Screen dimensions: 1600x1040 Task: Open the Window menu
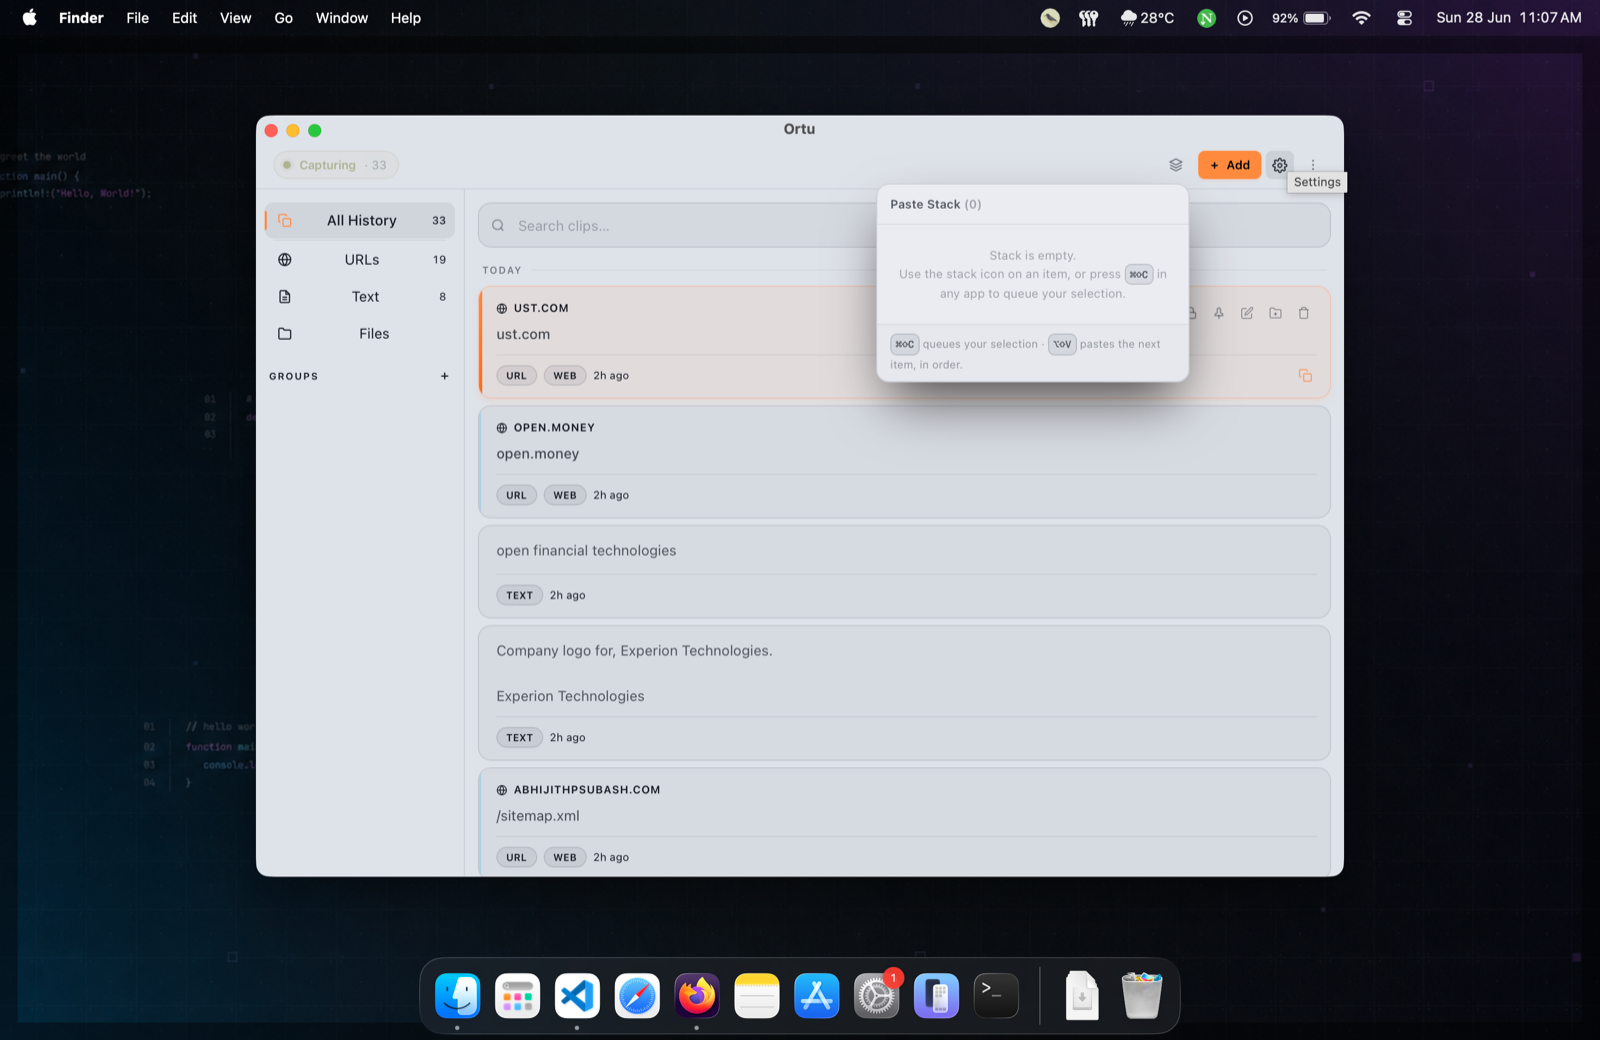(x=342, y=18)
